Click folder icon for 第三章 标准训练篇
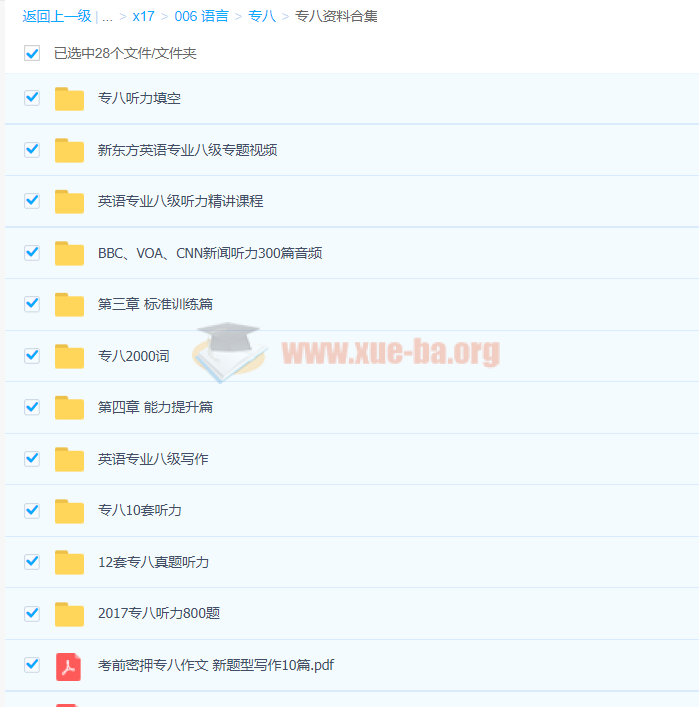The height and width of the screenshot is (707, 699). tap(69, 304)
